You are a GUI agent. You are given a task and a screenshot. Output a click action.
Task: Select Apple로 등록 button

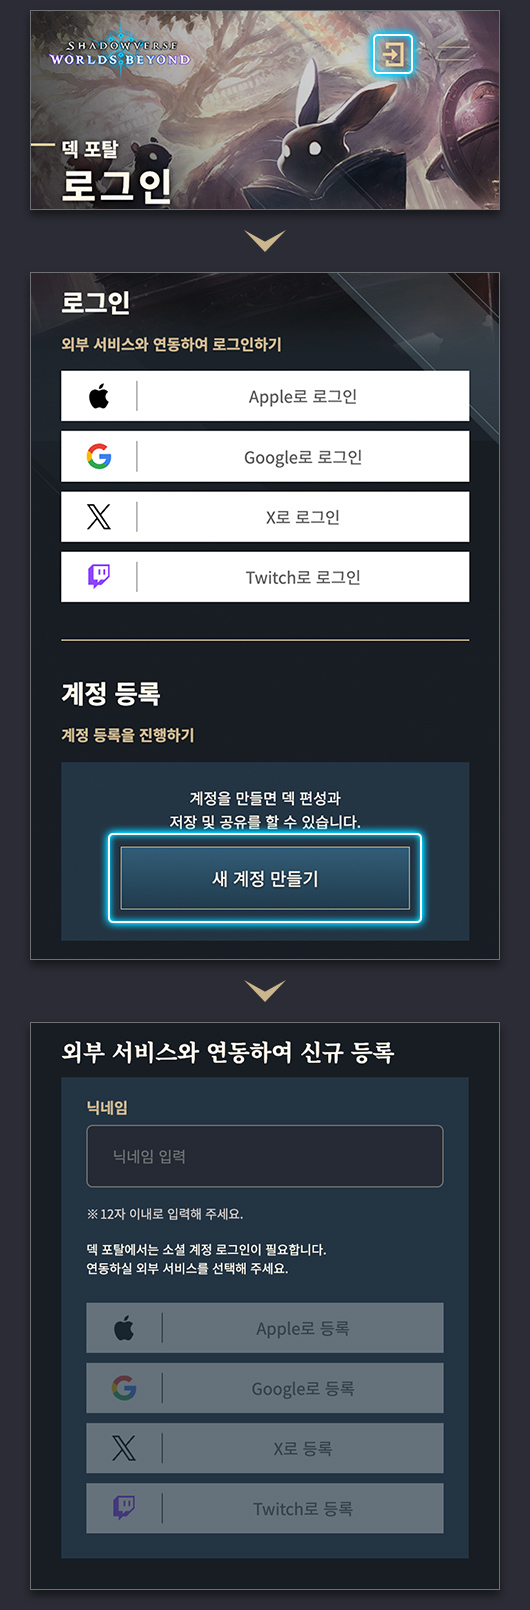click(x=265, y=1328)
